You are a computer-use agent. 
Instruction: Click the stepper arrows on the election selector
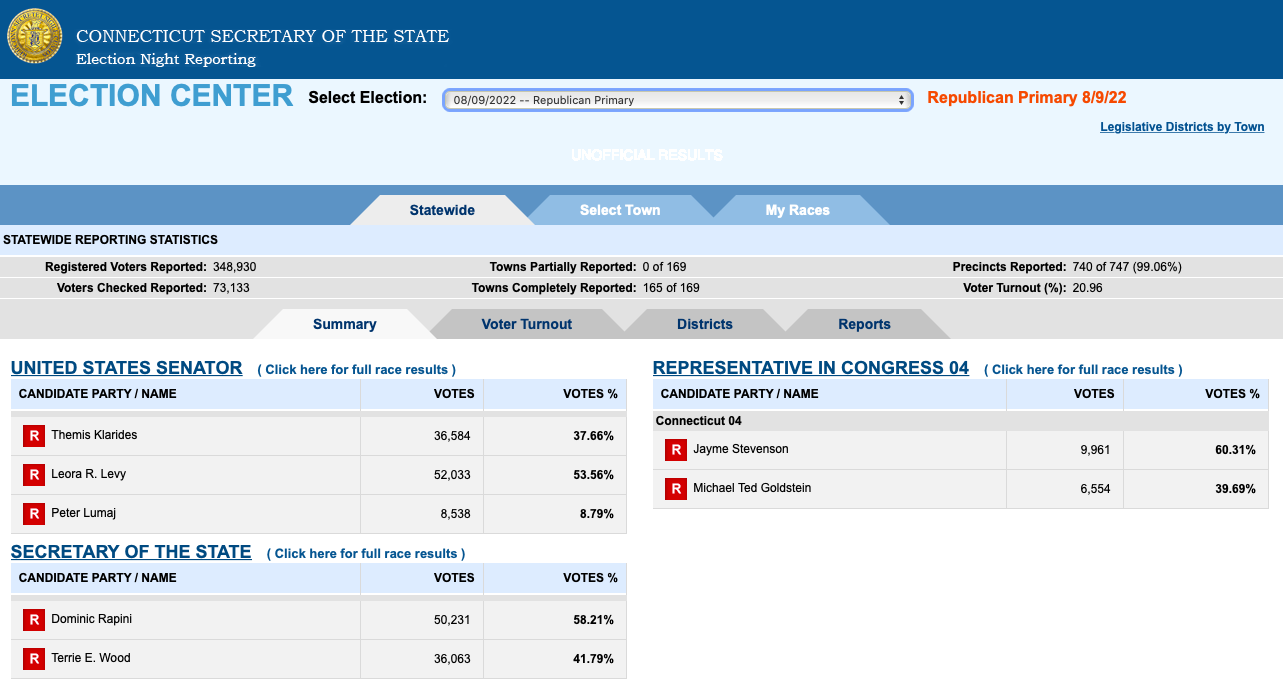point(901,100)
